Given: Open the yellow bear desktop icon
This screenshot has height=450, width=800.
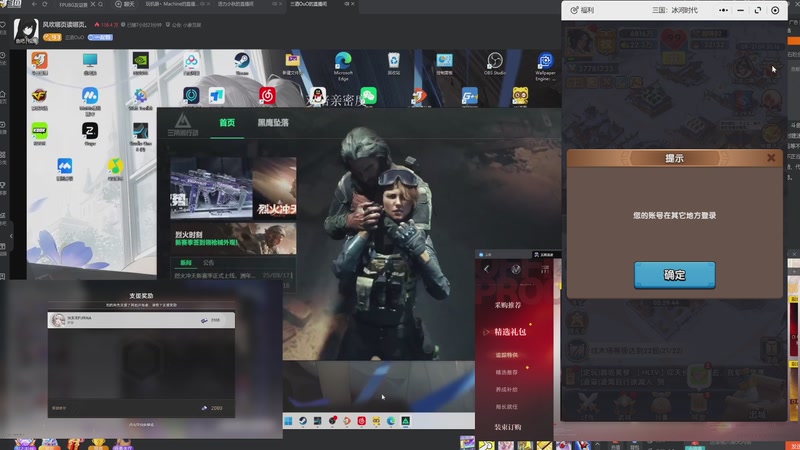Looking at the screenshot, I should (x=520, y=96).
